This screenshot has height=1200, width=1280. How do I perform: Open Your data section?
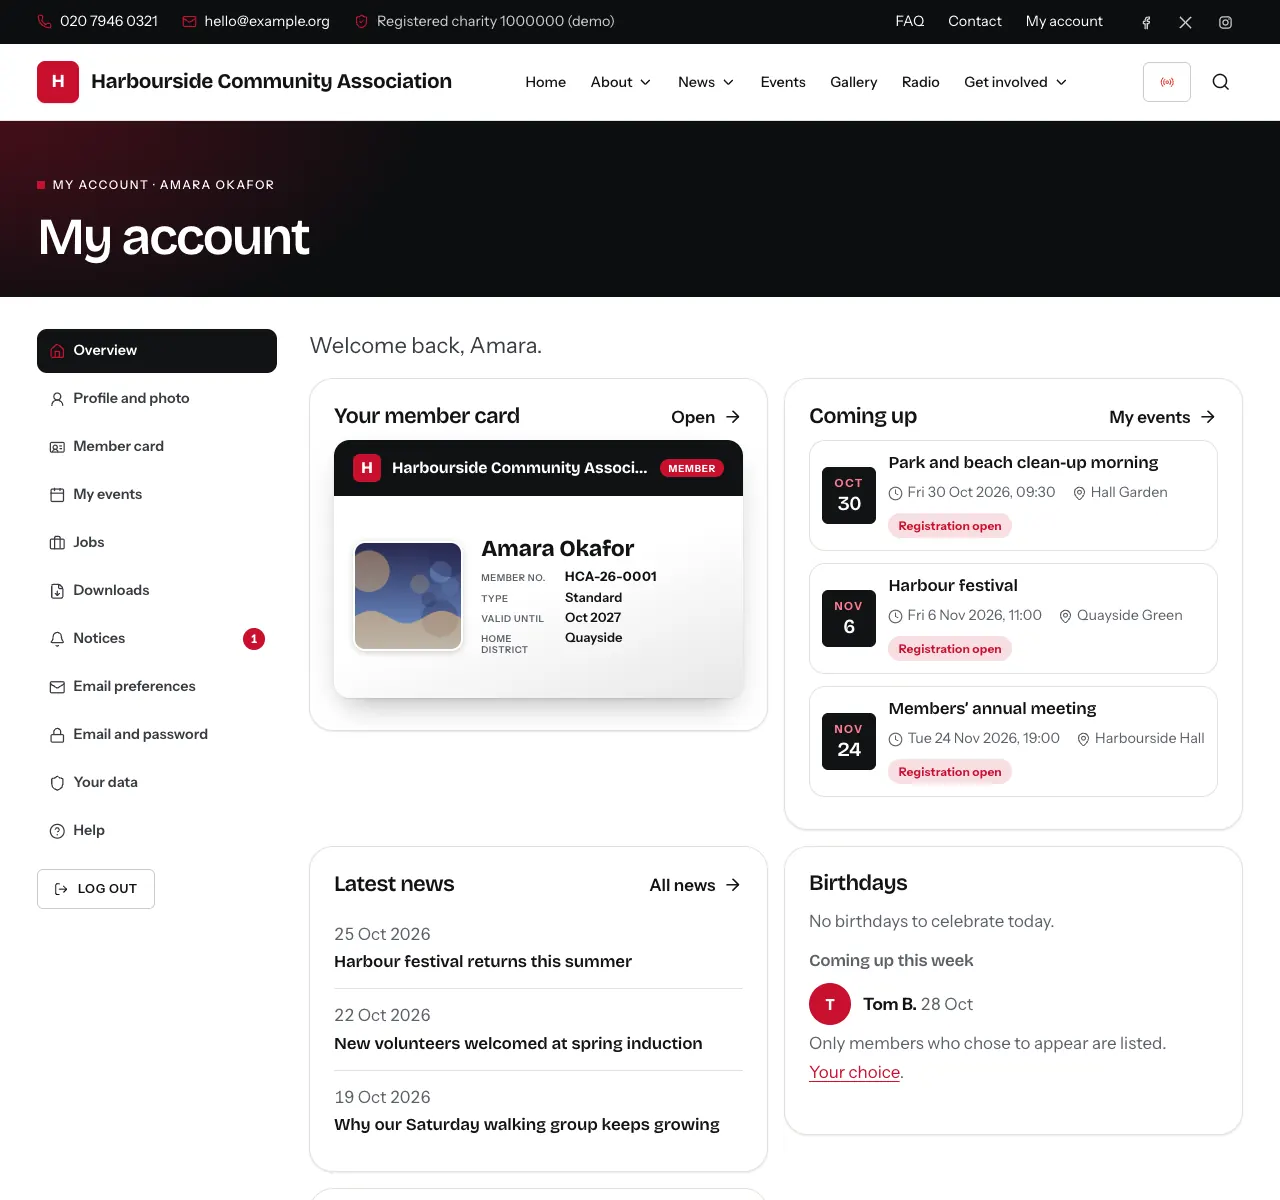click(x=157, y=783)
